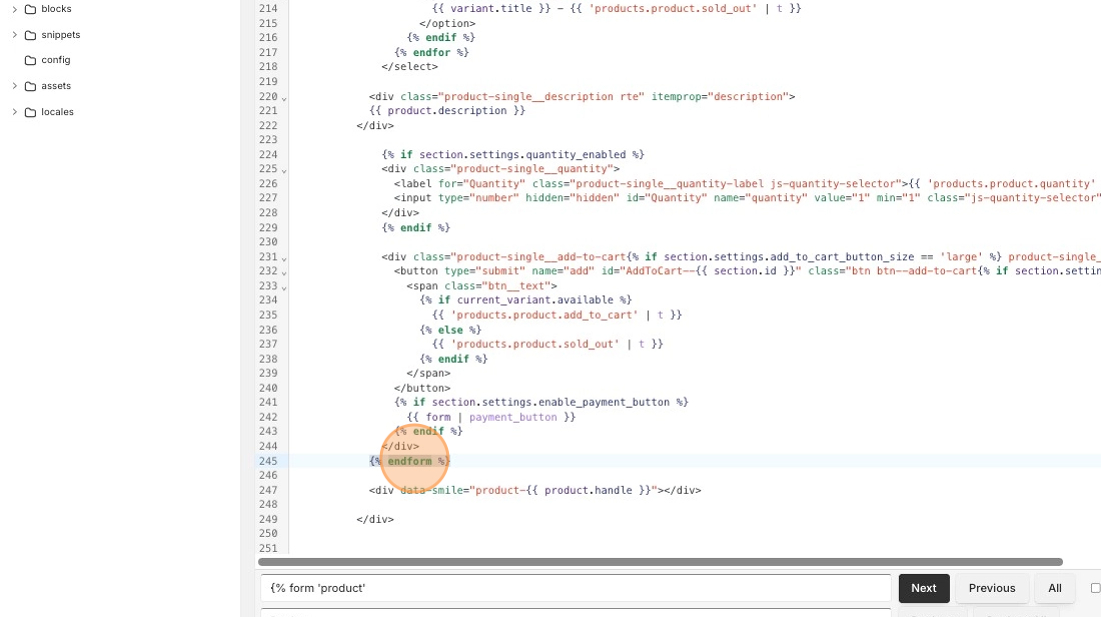1101x617 pixels.
Task: Fold the span block at line 233
Action: pos(284,288)
